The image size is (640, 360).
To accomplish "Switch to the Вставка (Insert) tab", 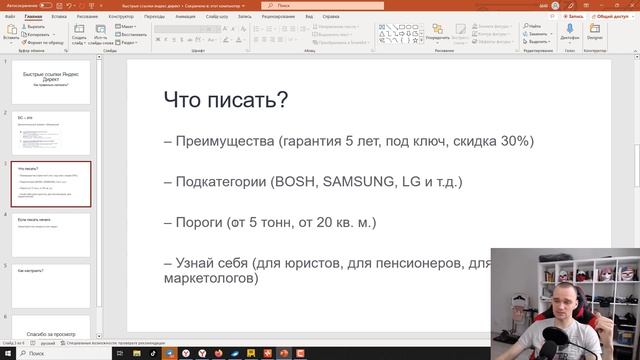I will (x=59, y=17).
